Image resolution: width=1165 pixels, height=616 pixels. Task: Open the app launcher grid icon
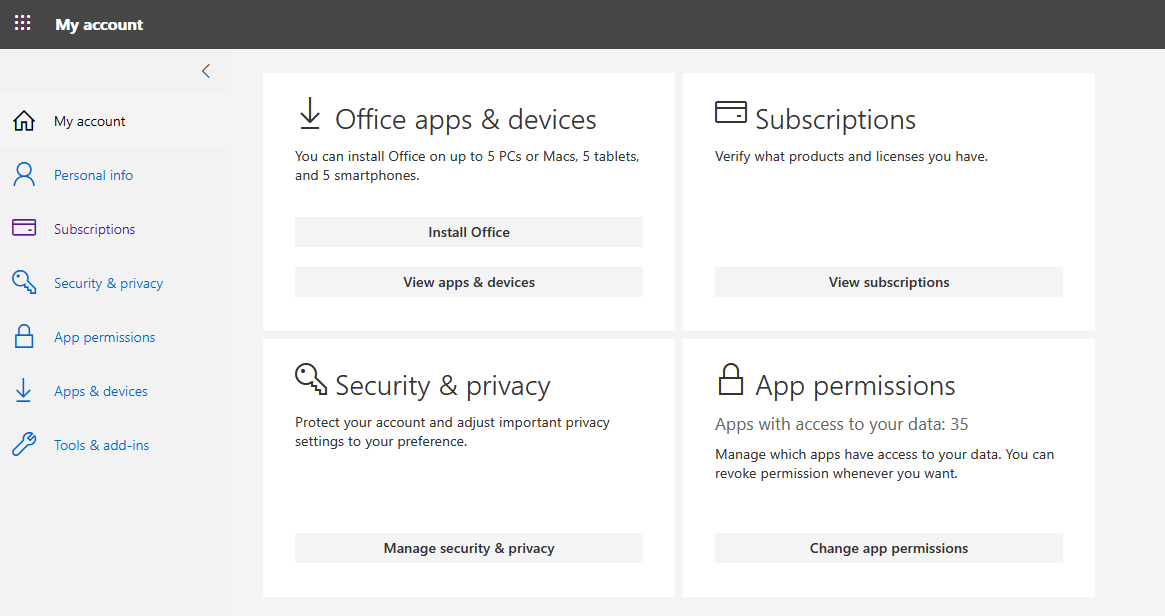pyautogui.click(x=23, y=23)
